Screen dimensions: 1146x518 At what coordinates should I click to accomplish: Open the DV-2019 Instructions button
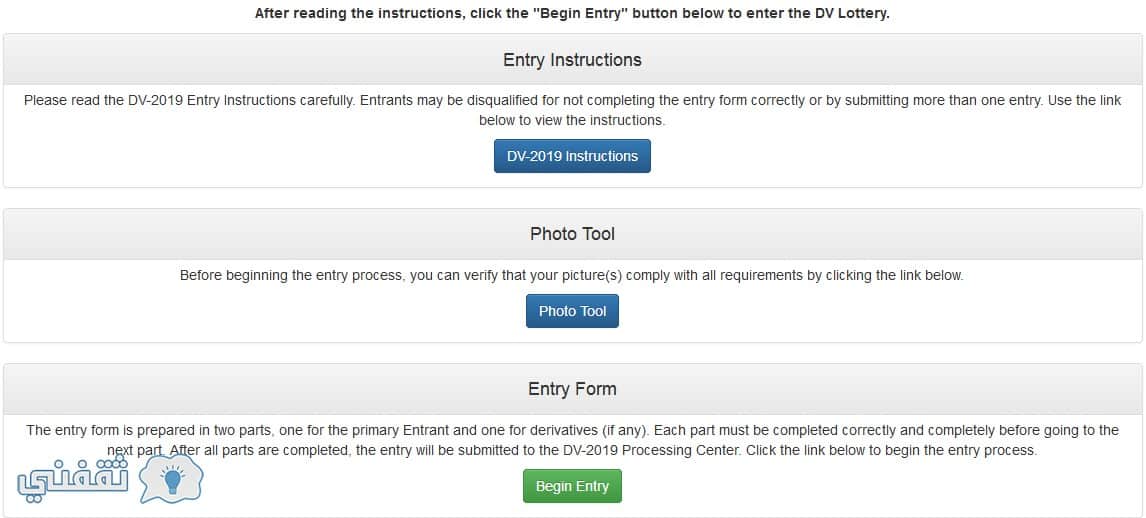572,156
